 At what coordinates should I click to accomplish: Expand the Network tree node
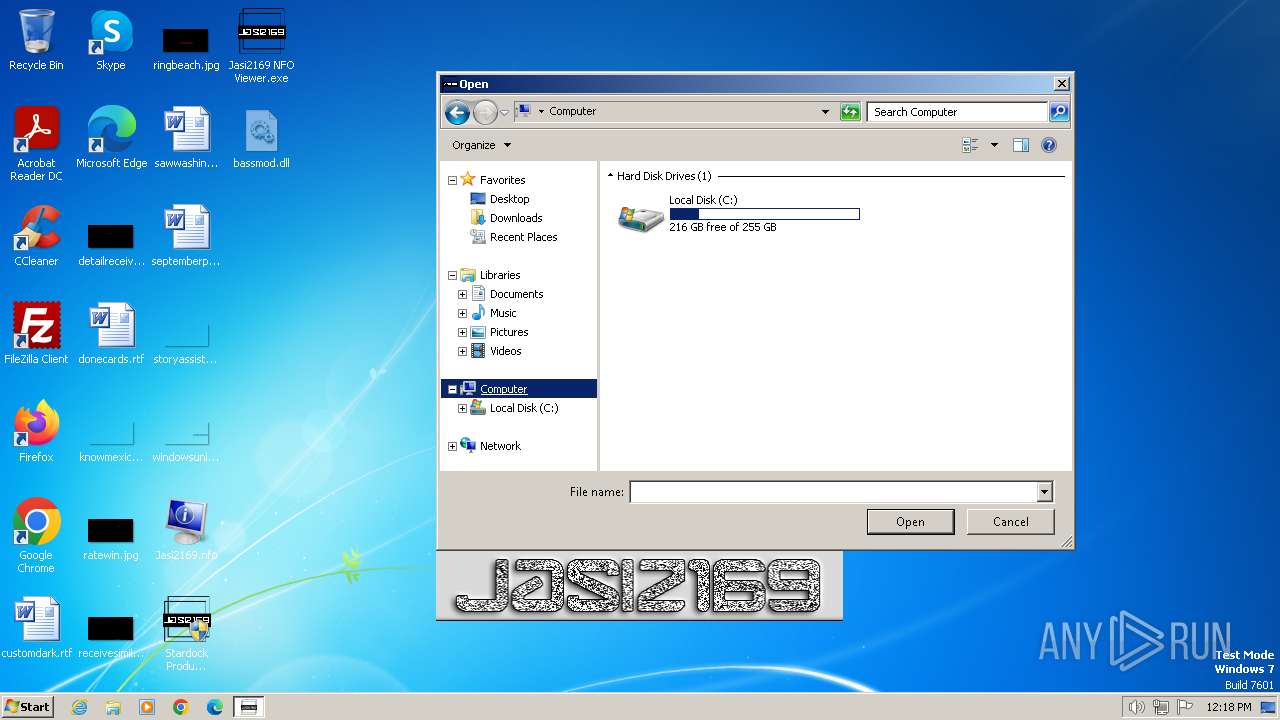tap(452, 446)
